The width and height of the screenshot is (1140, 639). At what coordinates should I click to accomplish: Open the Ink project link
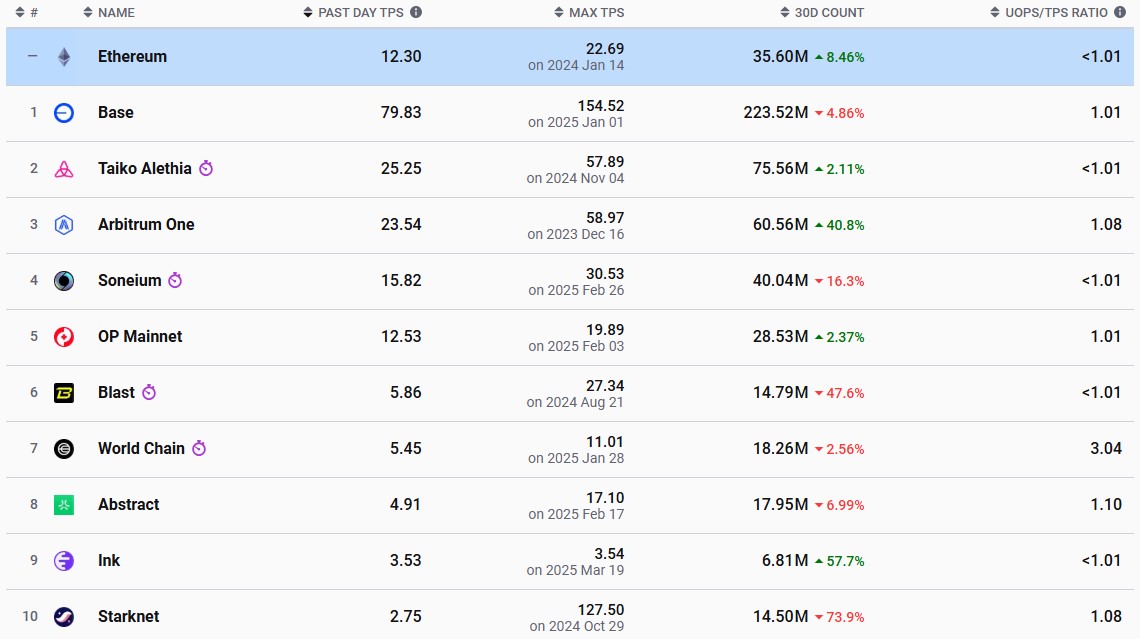pyautogui.click(x=109, y=560)
